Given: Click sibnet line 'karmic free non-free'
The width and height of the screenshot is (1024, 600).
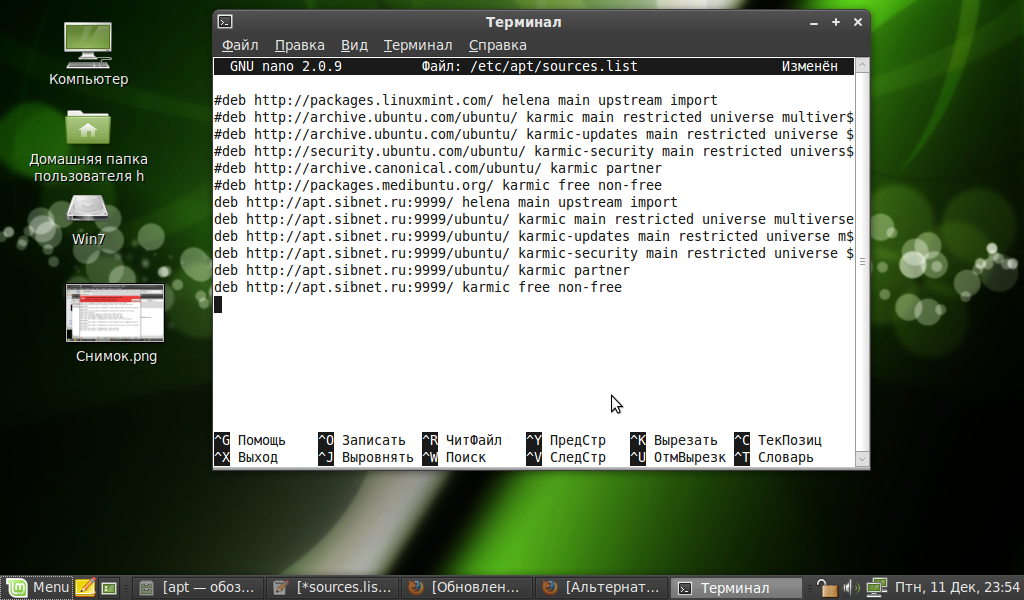Looking at the screenshot, I should tap(418, 287).
